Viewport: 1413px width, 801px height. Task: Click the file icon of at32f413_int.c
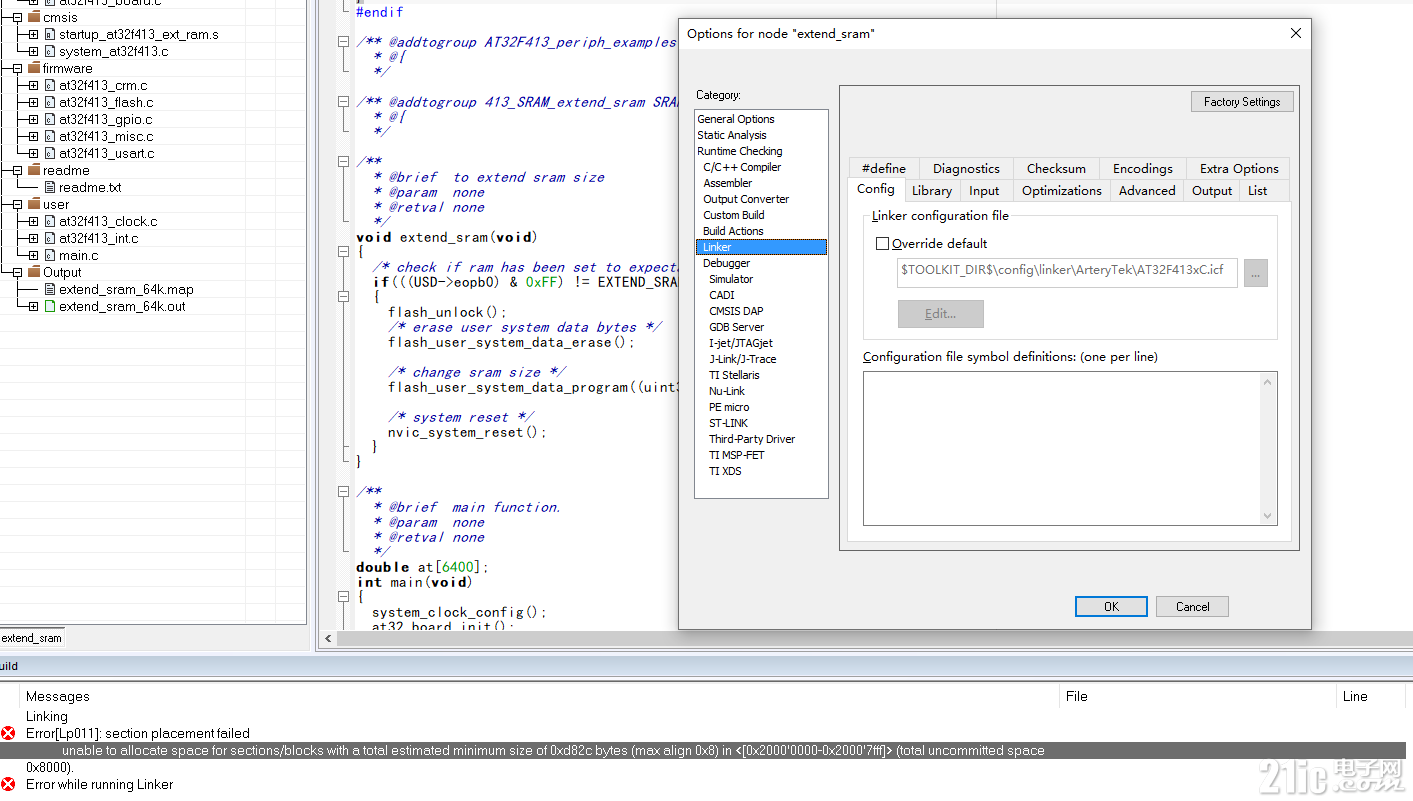coord(49,238)
